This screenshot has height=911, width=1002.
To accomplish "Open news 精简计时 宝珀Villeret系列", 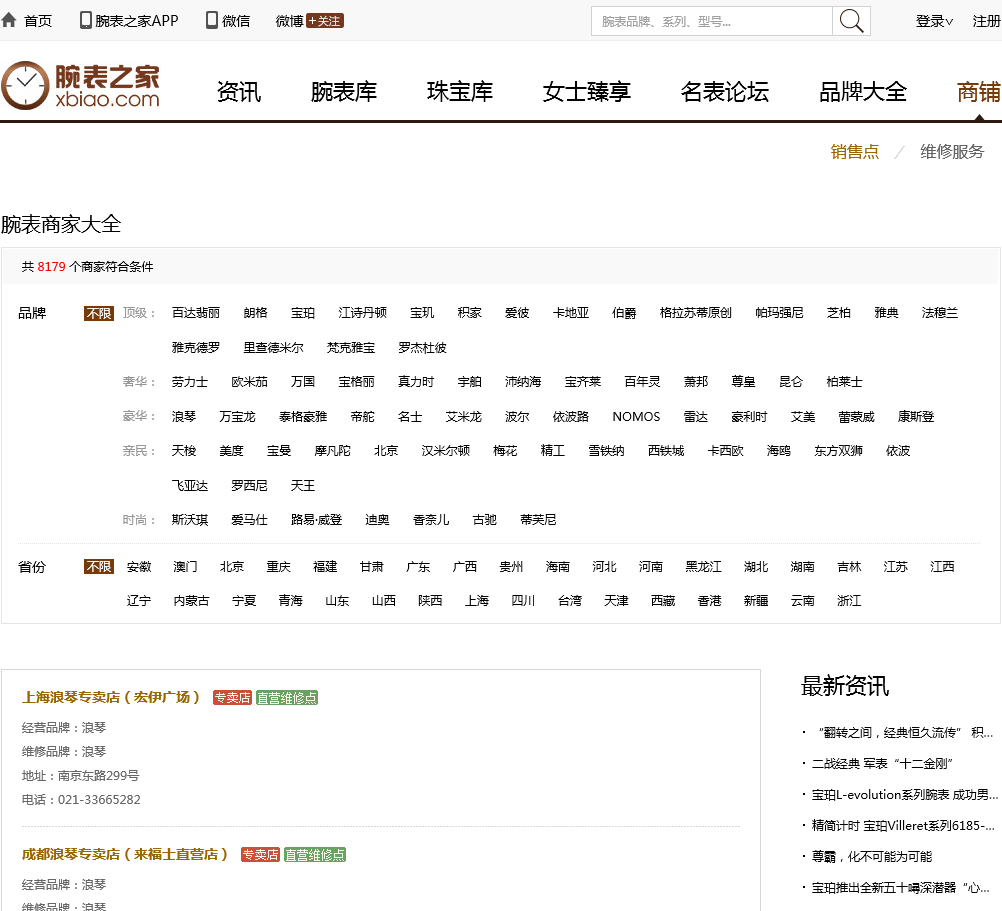I will click(903, 825).
